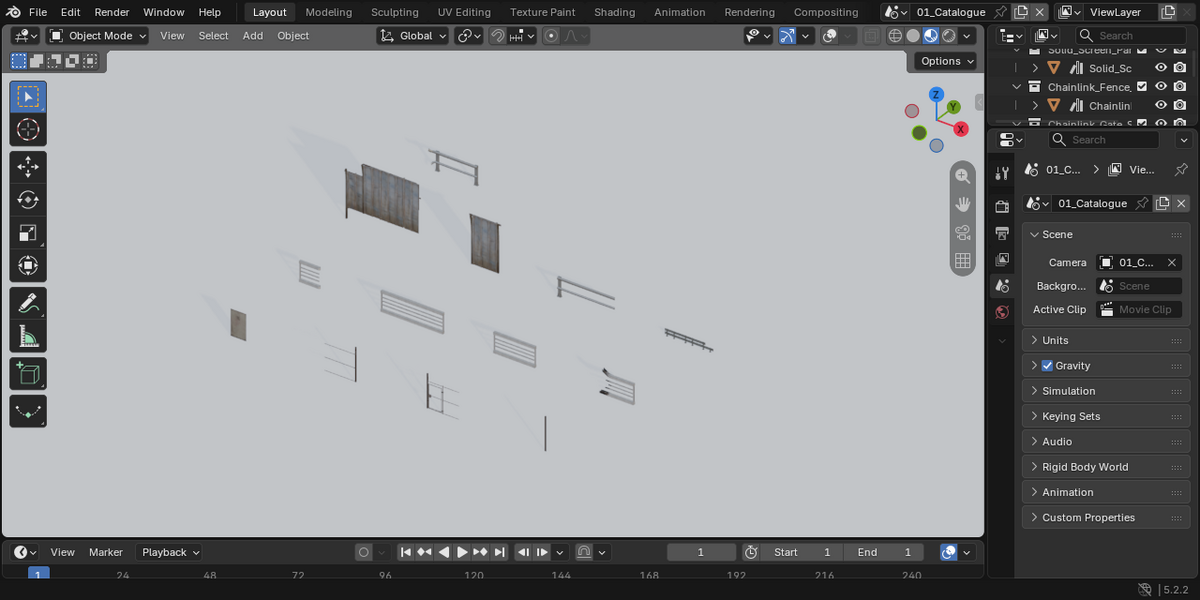Image resolution: width=1200 pixels, height=600 pixels.
Task: Collapse the Scene panel
Action: pos(1105,234)
